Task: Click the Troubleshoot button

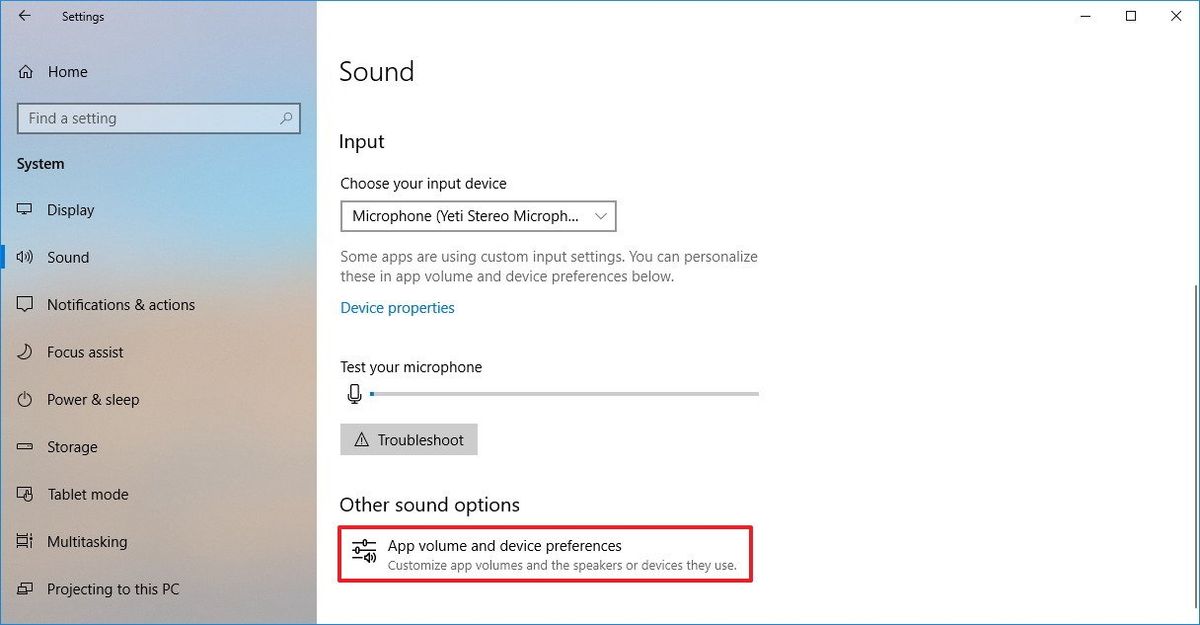Action: click(409, 439)
